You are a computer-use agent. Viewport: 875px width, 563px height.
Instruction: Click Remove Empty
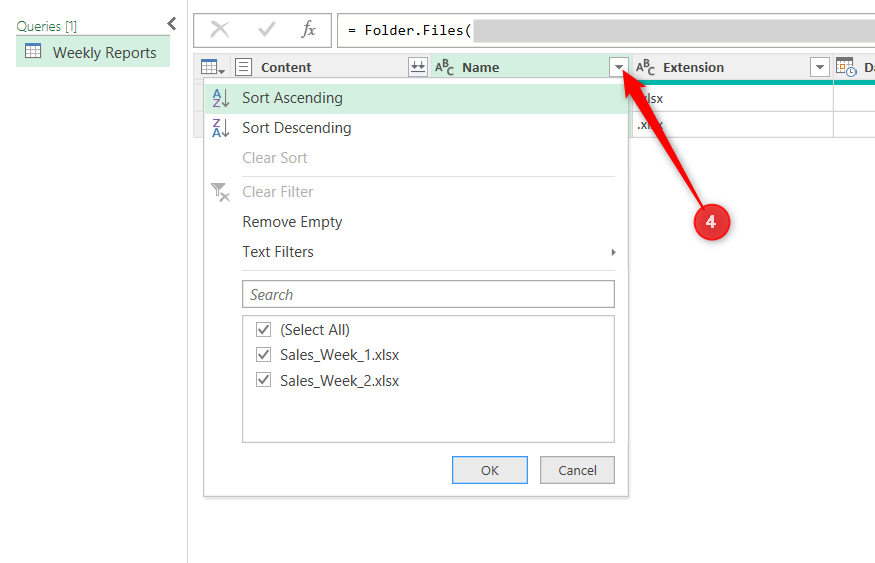[416, 222]
